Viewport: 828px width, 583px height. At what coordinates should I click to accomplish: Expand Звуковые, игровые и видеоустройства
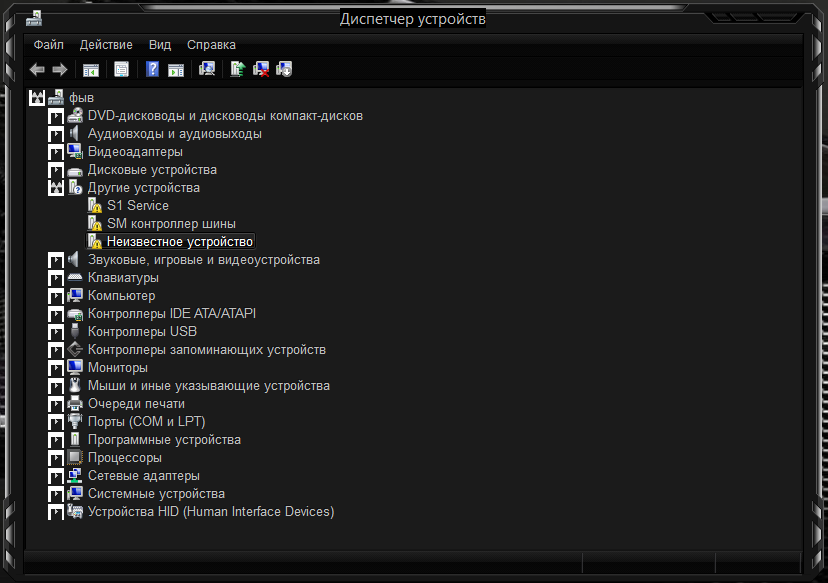click(x=56, y=260)
